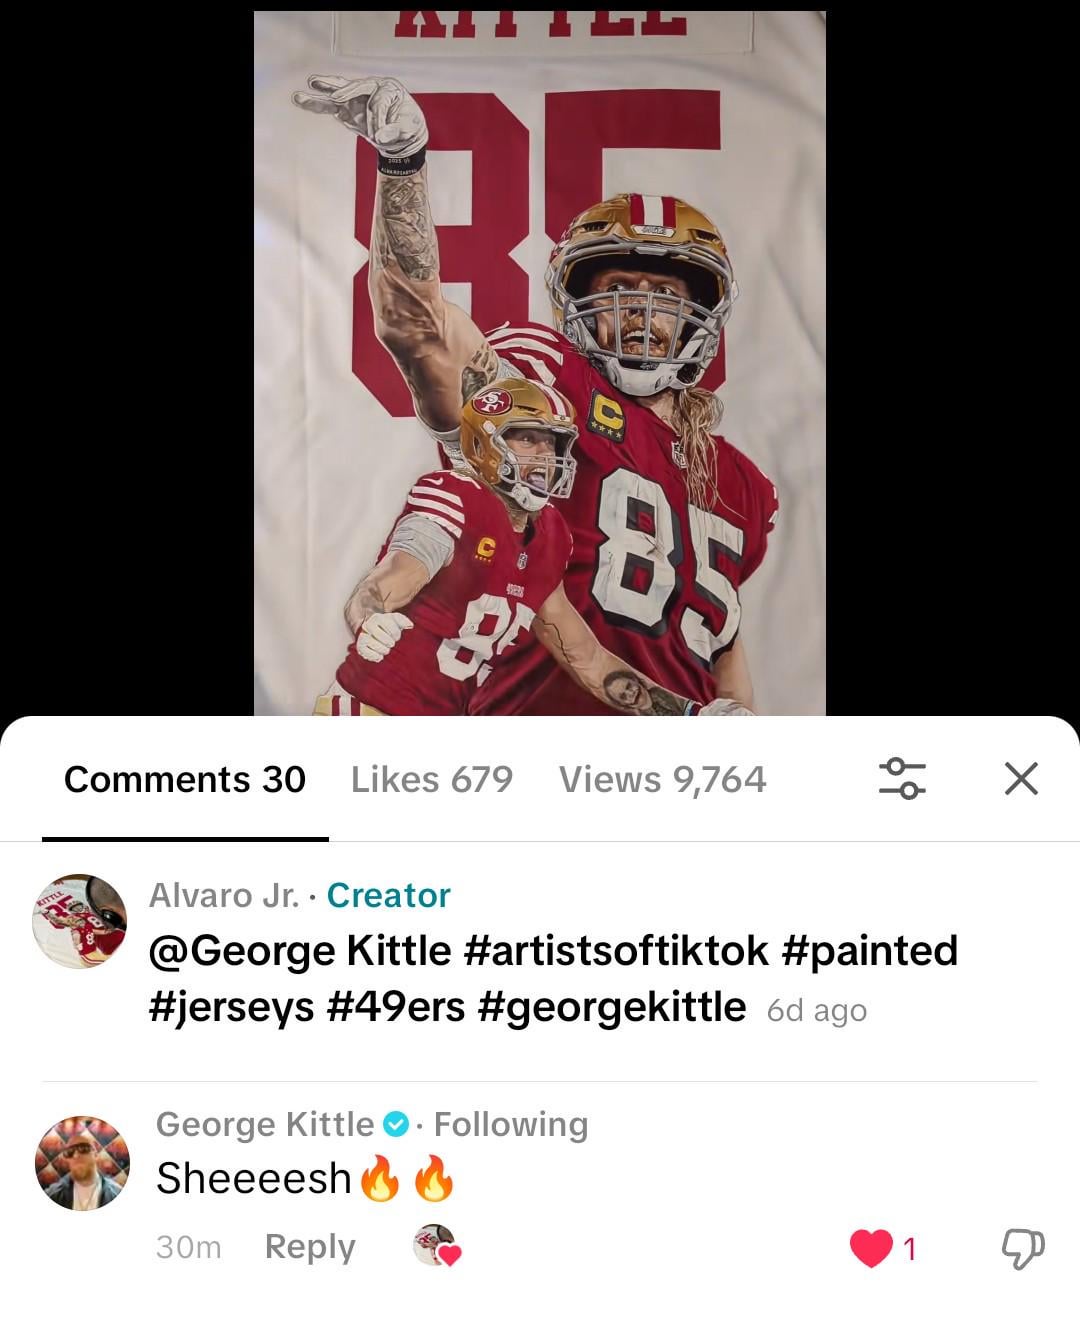Close the comments panel with X
Image resolution: width=1080 pixels, height=1323 pixels.
1021,778
